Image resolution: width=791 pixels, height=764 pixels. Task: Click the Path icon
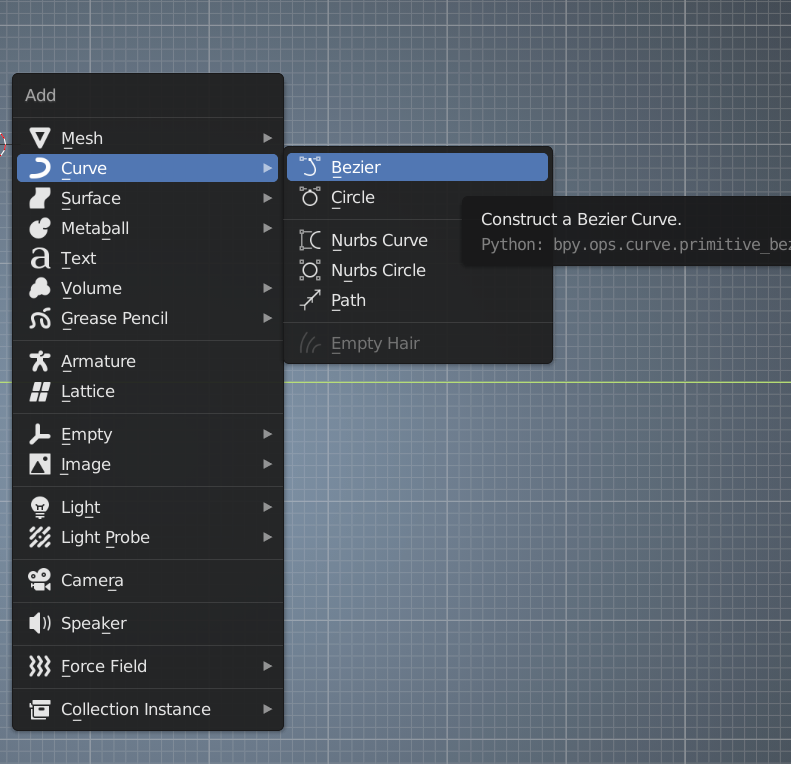point(310,300)
